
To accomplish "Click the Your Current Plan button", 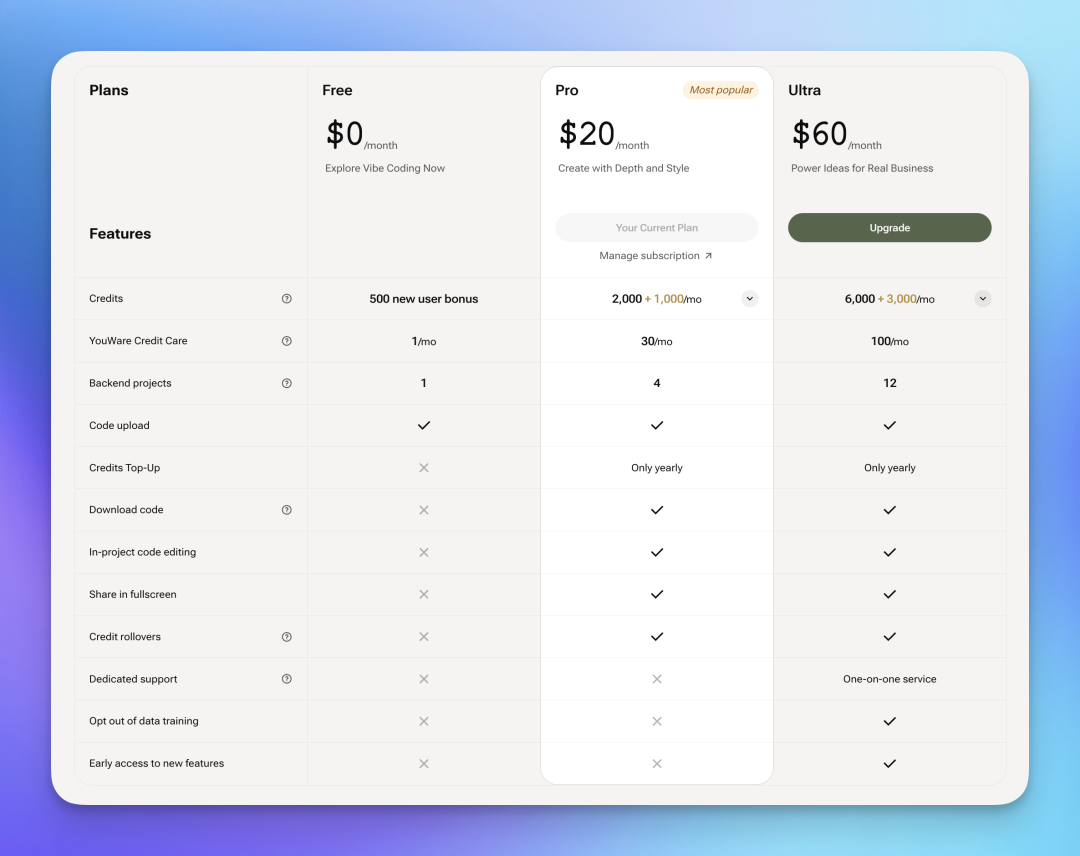I will (657, 228).
